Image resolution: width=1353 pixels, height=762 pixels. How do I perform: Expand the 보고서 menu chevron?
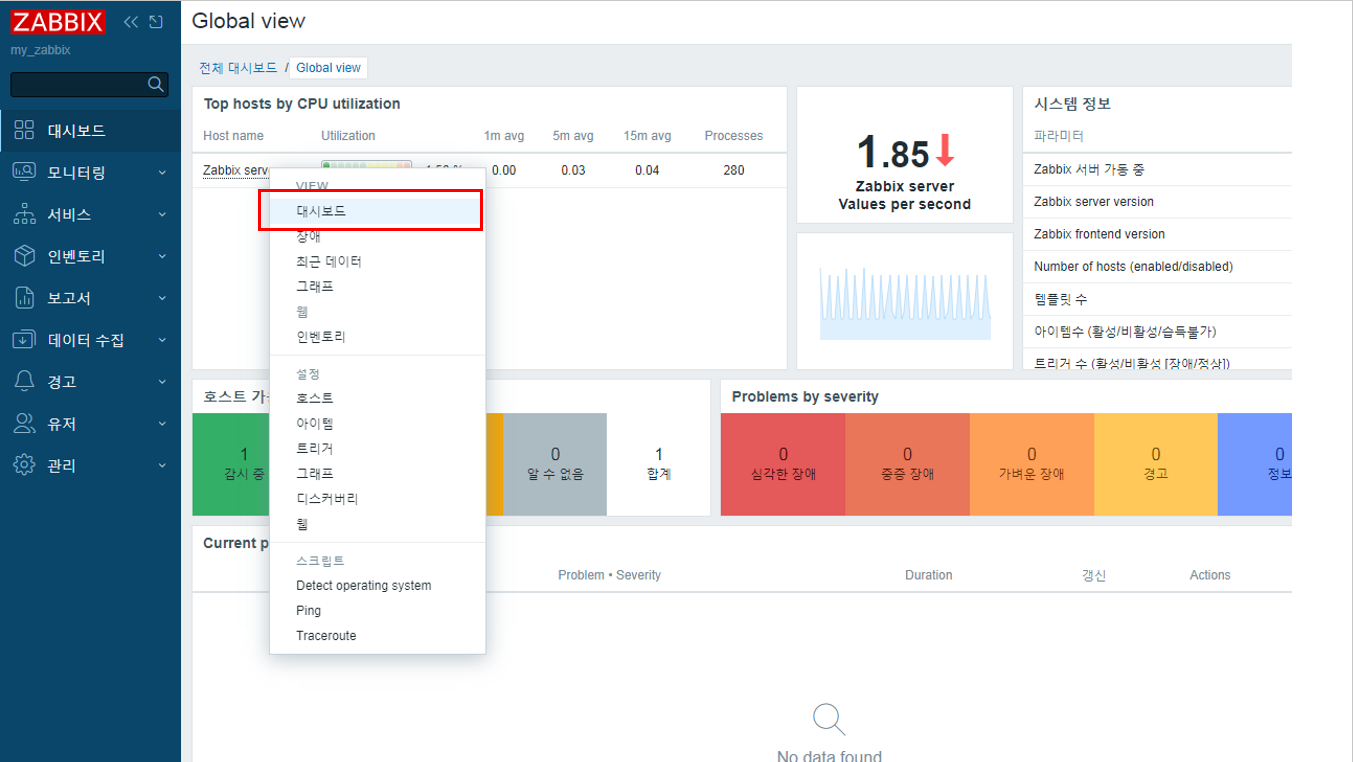point(162,299)
